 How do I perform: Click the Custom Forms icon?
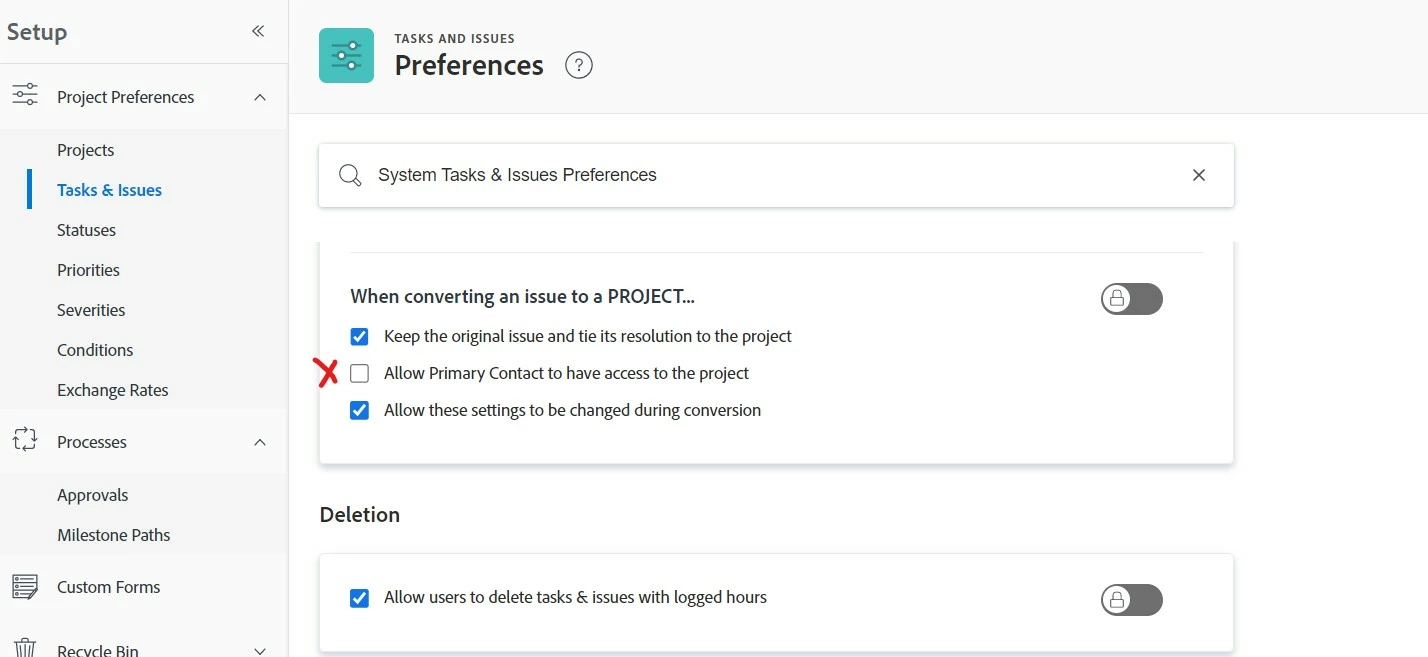(24, 587)
